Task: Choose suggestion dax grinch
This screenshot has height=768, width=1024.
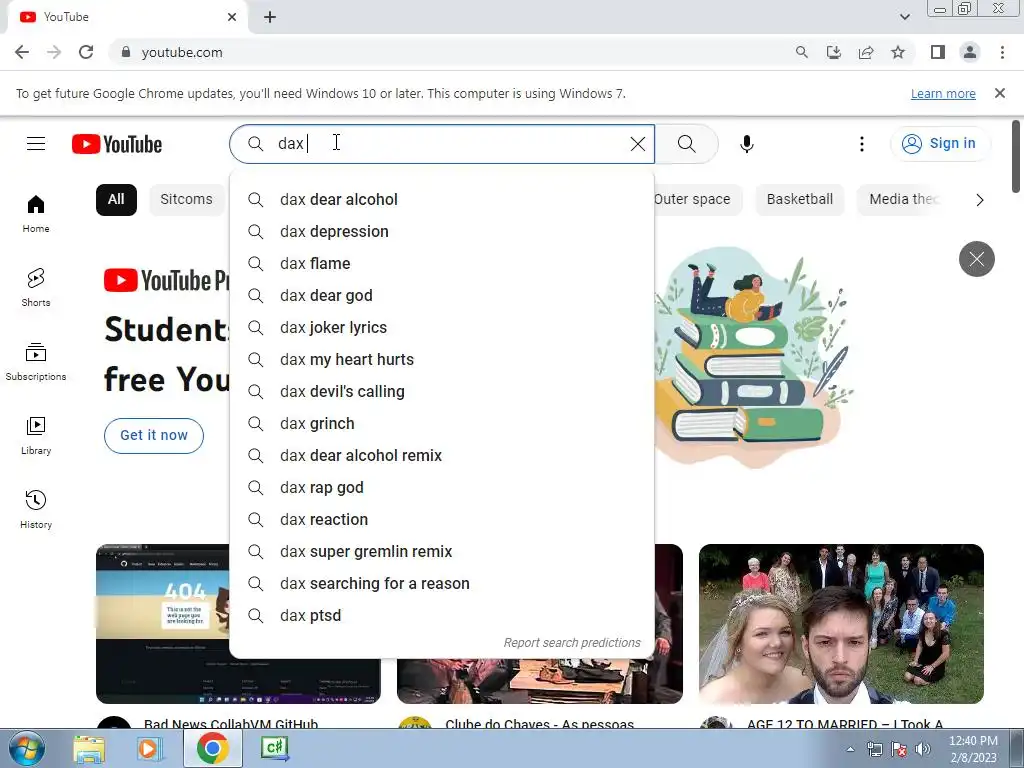Action: pos(441,423)
